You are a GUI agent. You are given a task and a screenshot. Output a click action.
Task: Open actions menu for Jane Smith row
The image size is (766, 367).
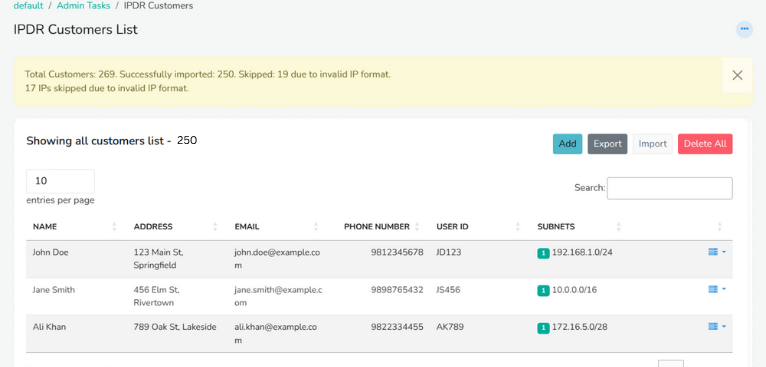pyautogui.click(x=717, y=289)
